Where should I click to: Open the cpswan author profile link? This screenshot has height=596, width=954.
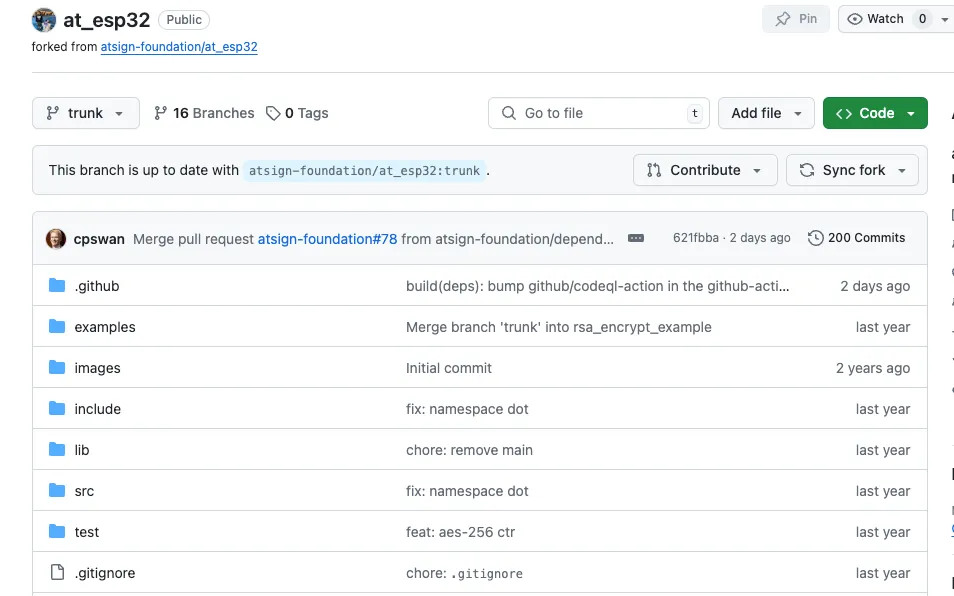tap(99, 239)
